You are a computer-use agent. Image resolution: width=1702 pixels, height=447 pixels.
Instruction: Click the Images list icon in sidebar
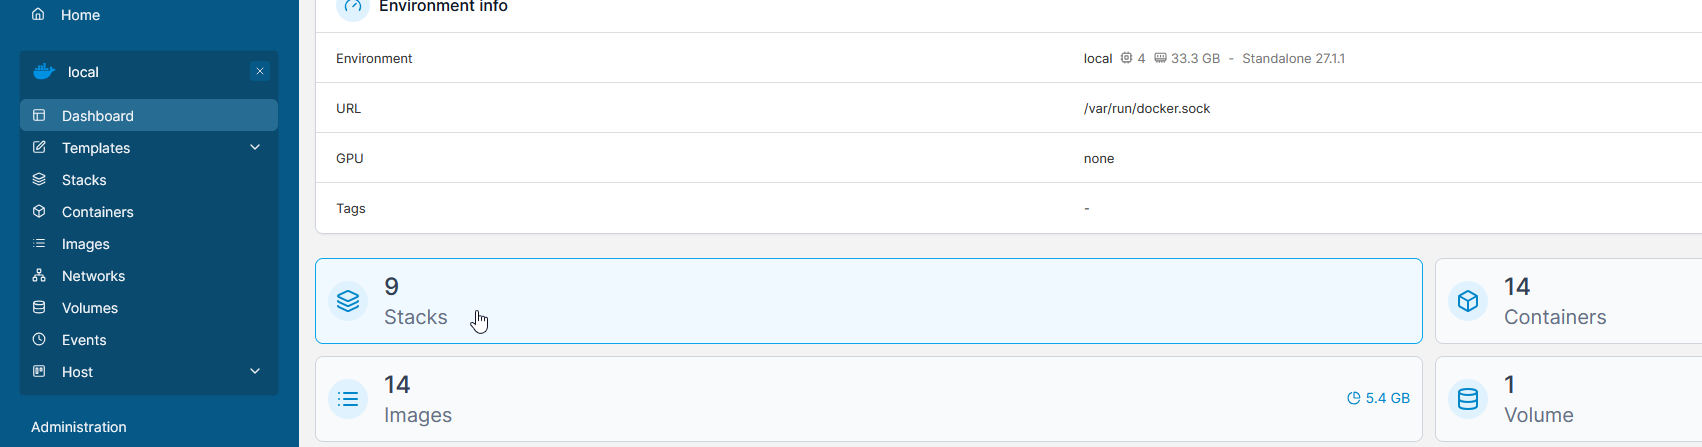(x=39, y=243)
